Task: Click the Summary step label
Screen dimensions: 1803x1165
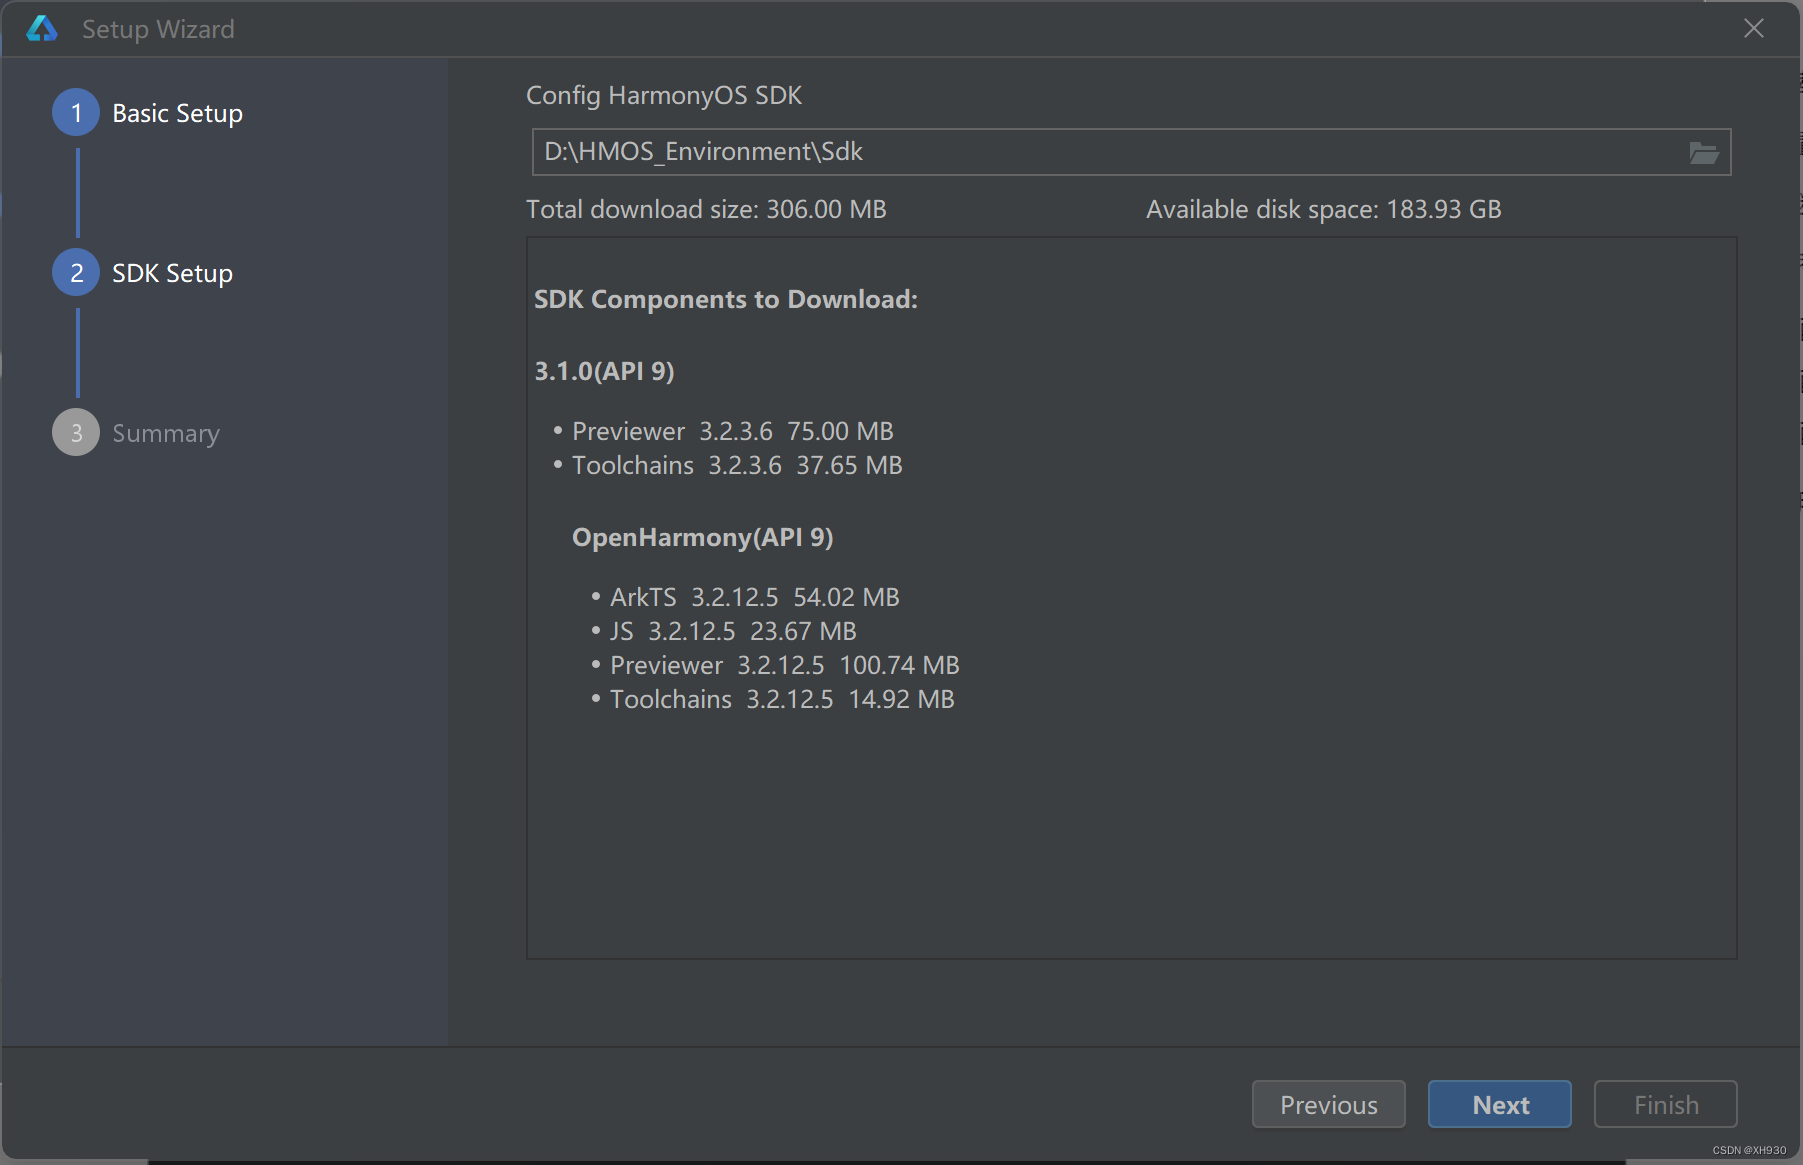Action: [166, 433]
